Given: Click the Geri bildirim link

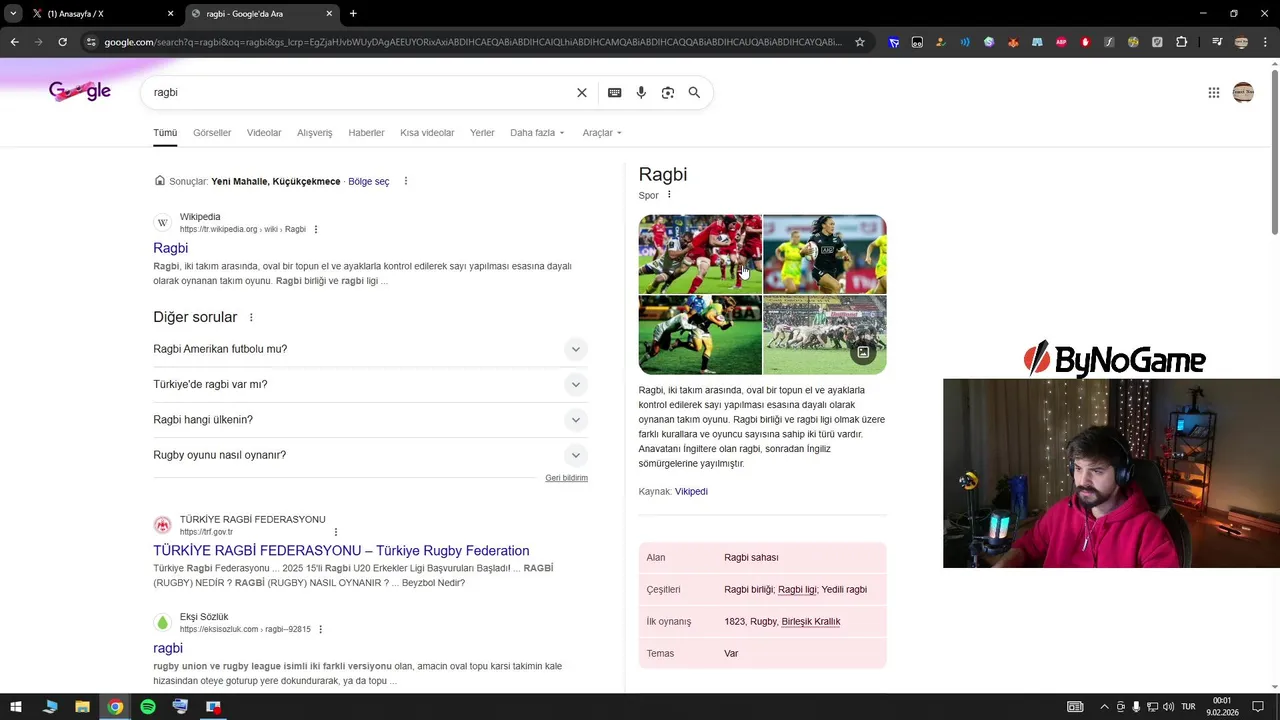Looking at the screenshot, I should 566,478.
